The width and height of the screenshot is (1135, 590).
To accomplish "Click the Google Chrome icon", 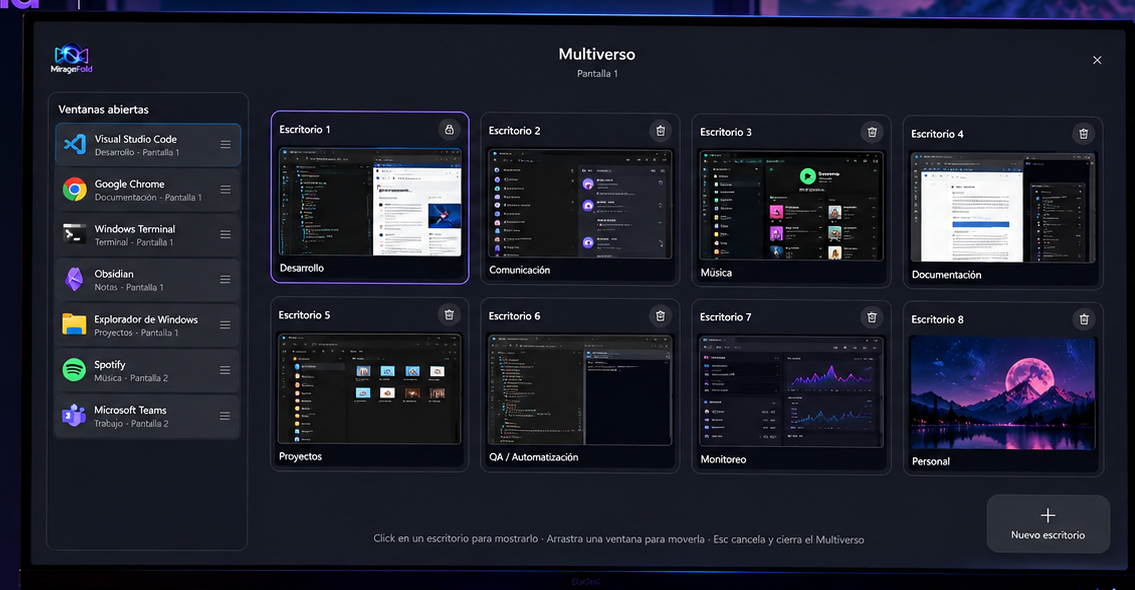I will [x=75, y=190].
